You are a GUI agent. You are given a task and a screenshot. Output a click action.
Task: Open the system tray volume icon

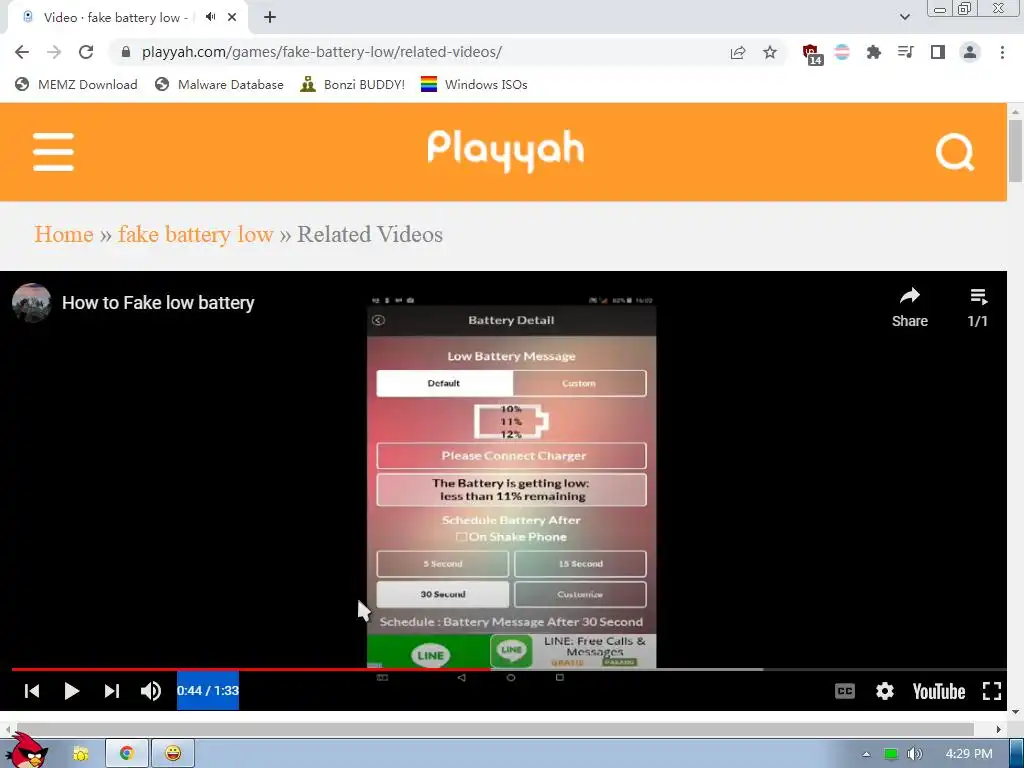click(x=915, y=754)
